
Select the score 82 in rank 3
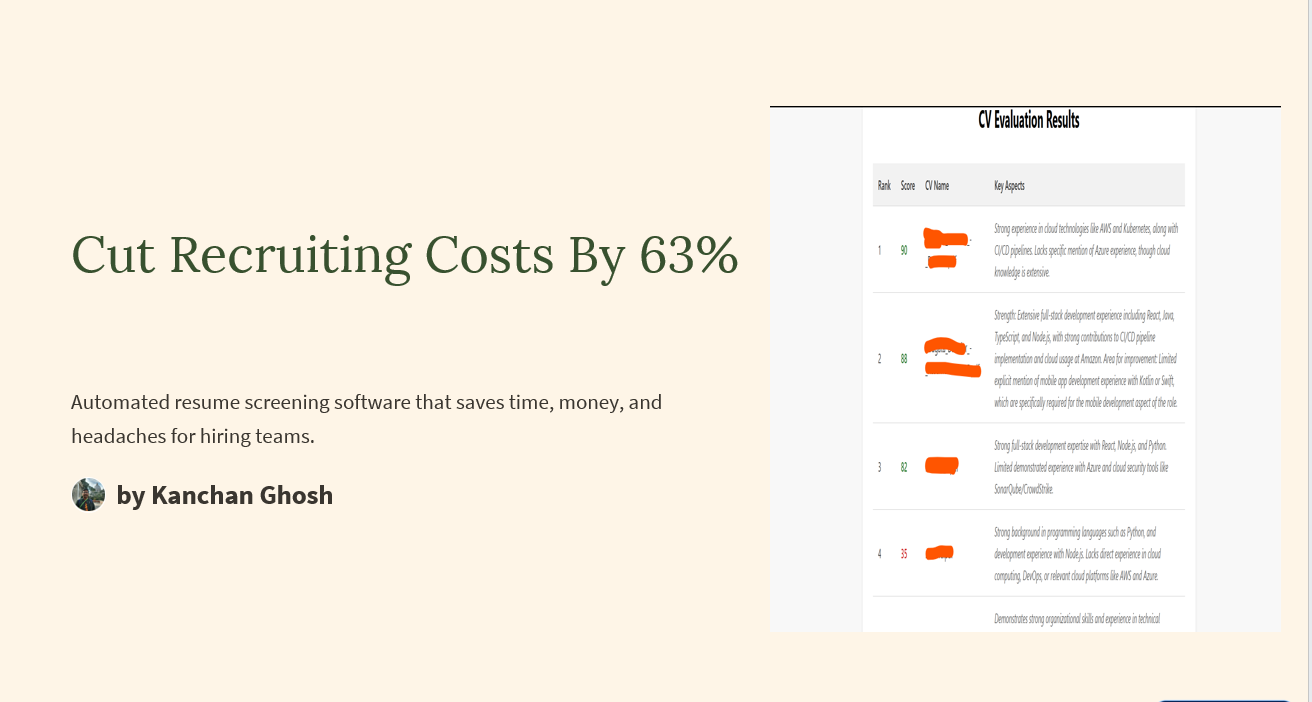(x=904, y=467)
